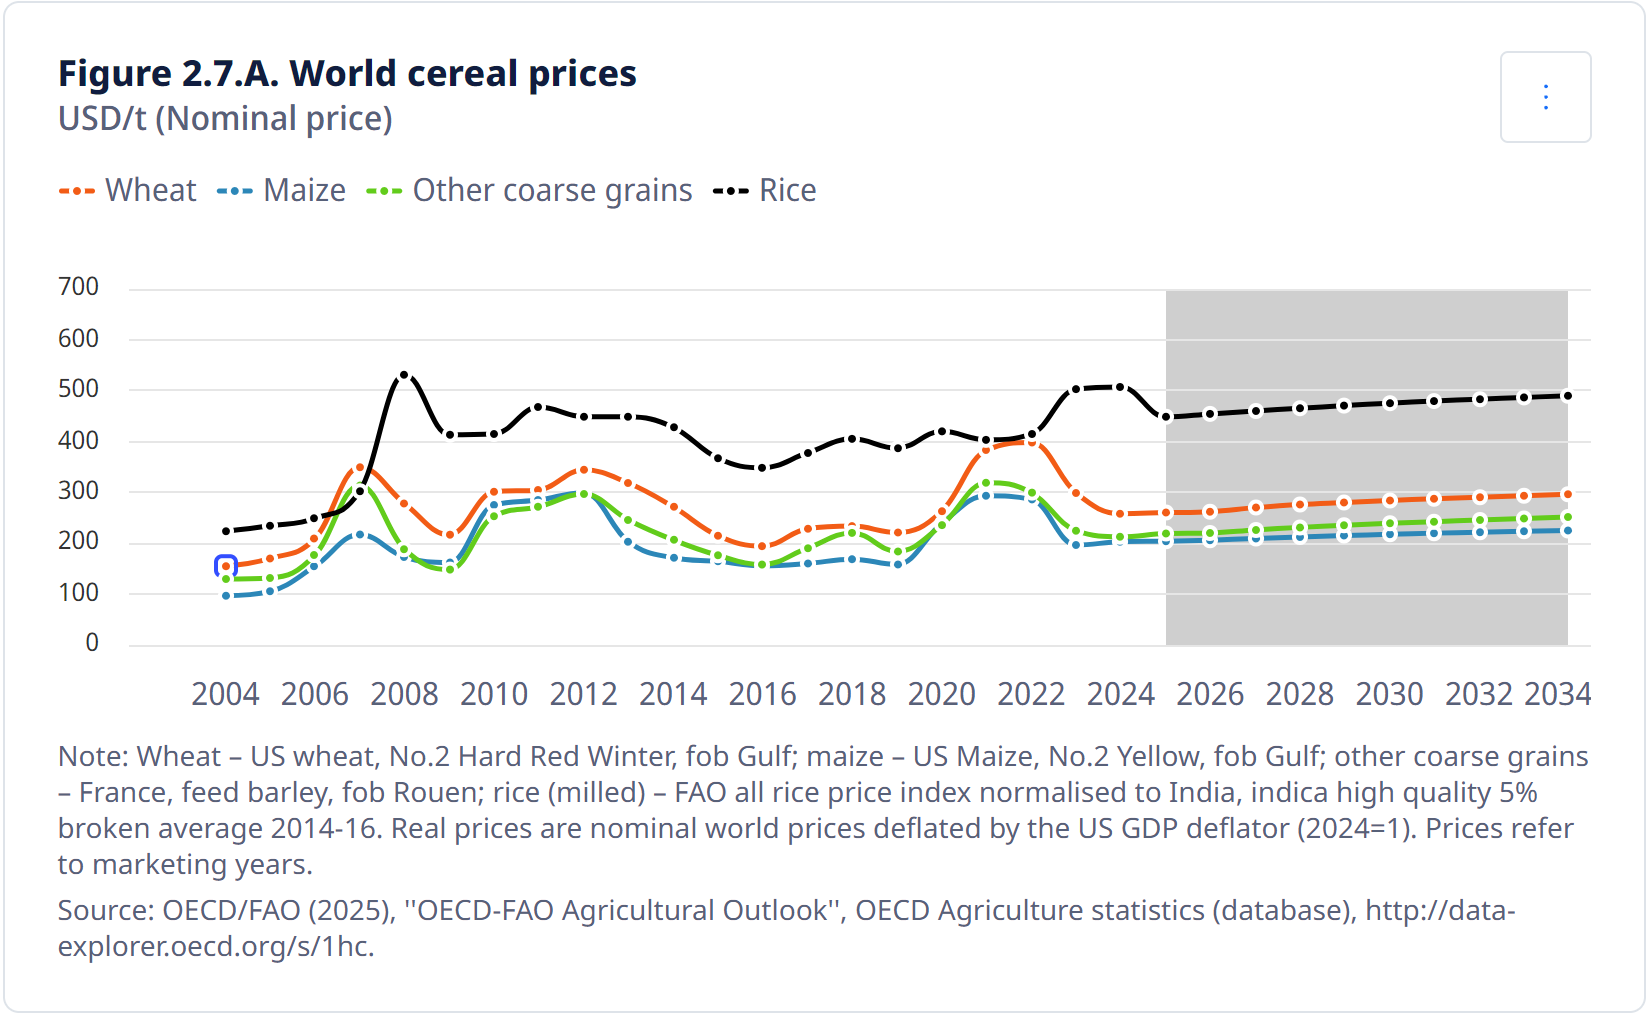
Task: Click the 2016 label on the x-axis
Action: pos(763,693)
